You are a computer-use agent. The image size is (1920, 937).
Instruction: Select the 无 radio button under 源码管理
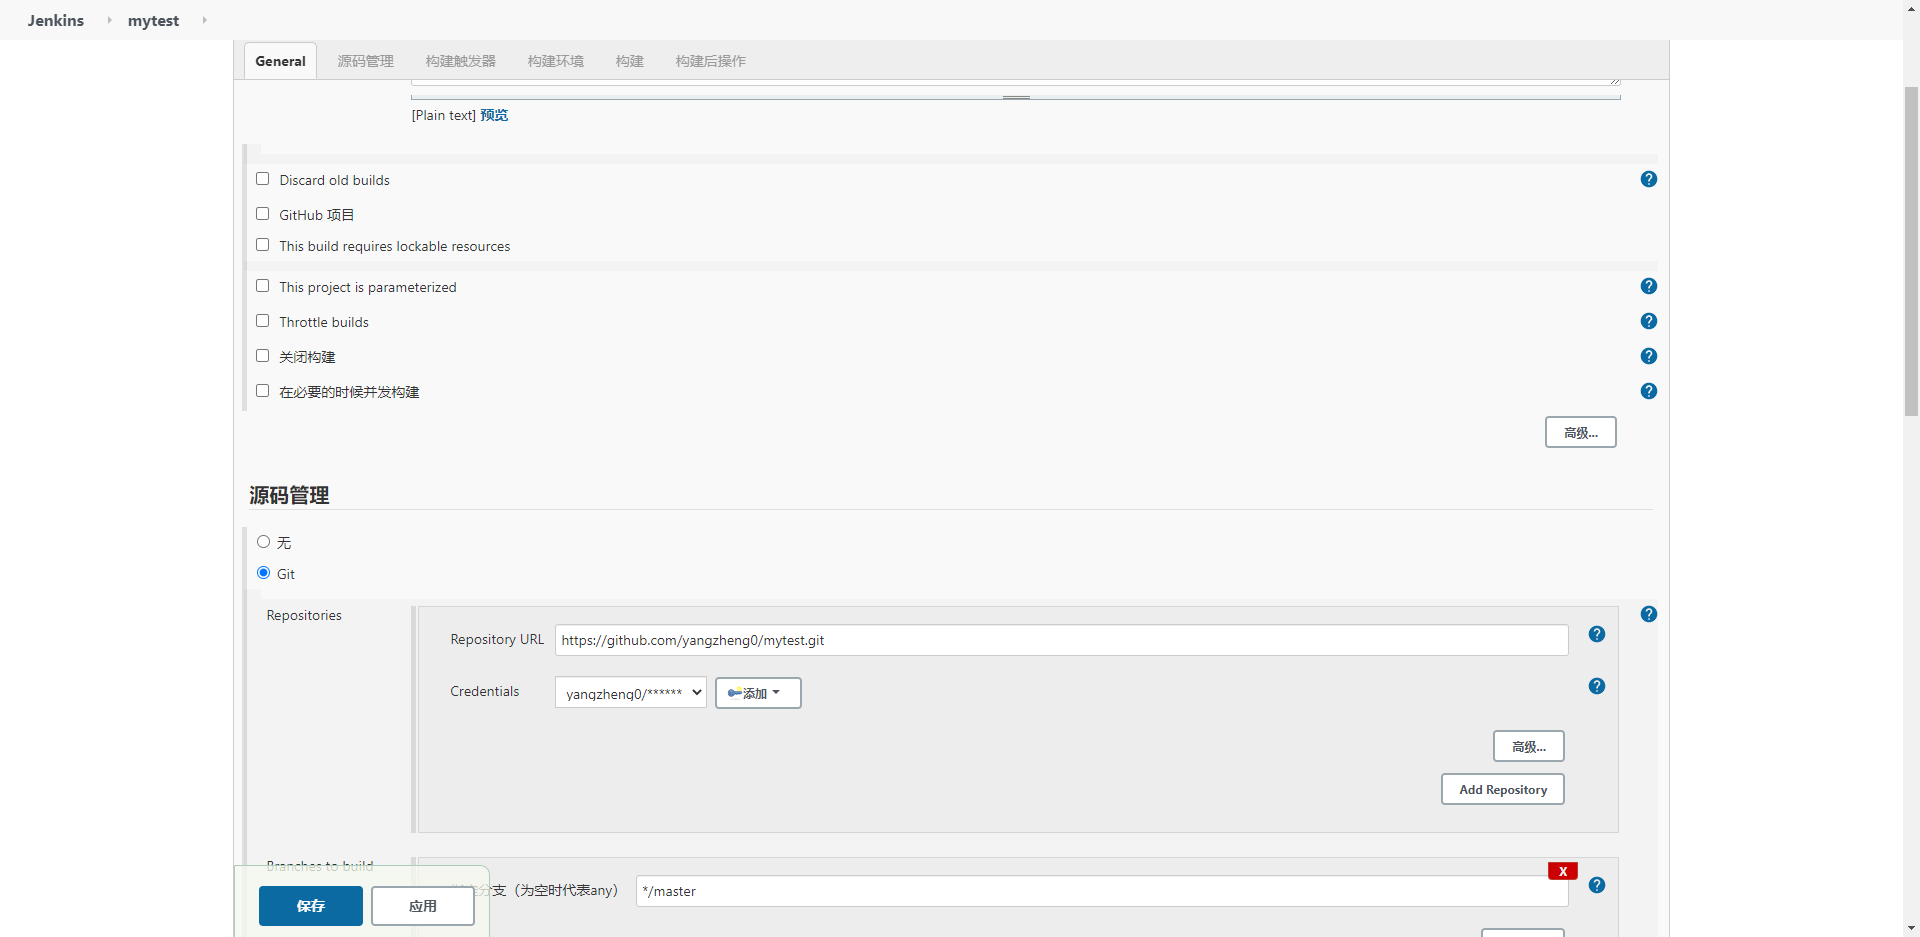264,541
